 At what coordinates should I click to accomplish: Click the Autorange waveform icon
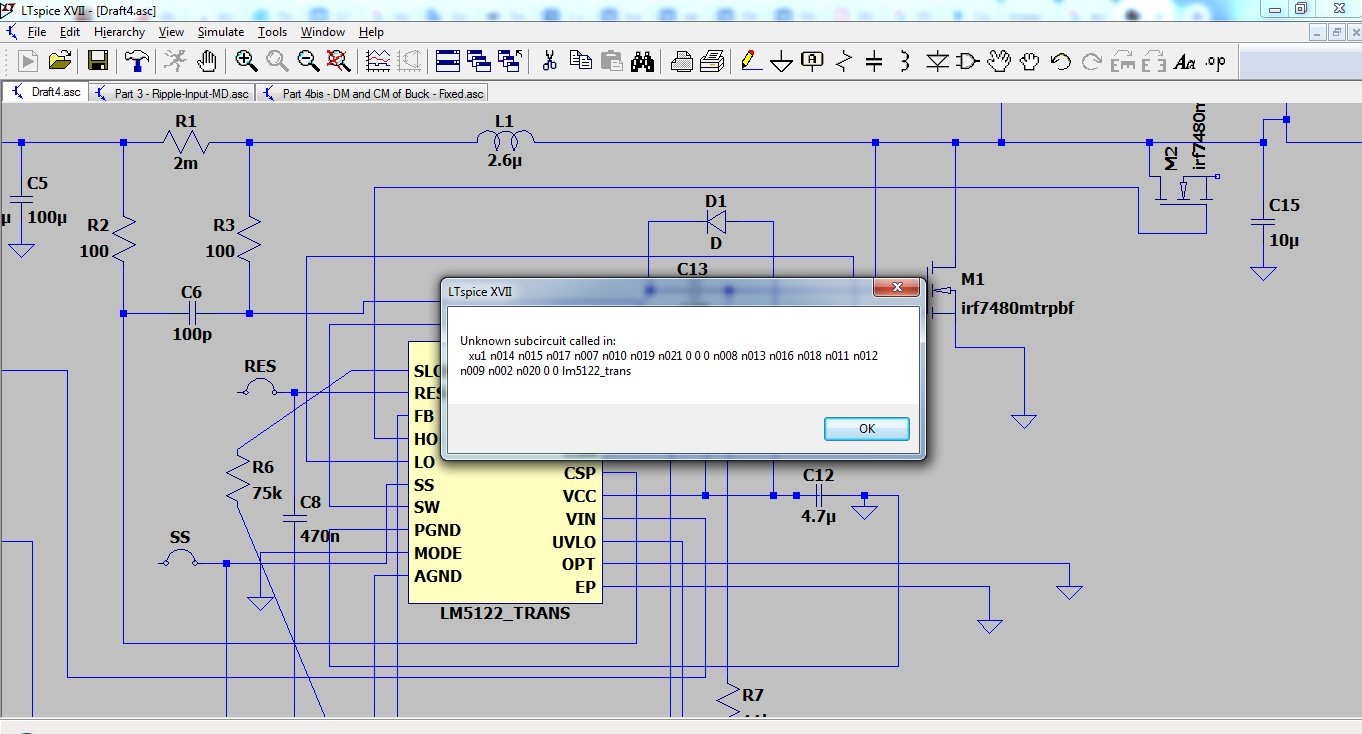(x=378, y=61)
